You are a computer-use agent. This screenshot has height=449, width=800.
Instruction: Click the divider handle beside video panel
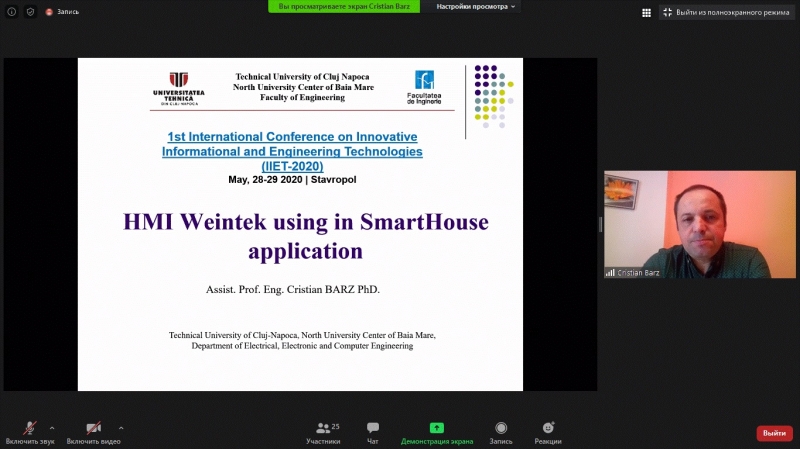[x=601, y=224]
